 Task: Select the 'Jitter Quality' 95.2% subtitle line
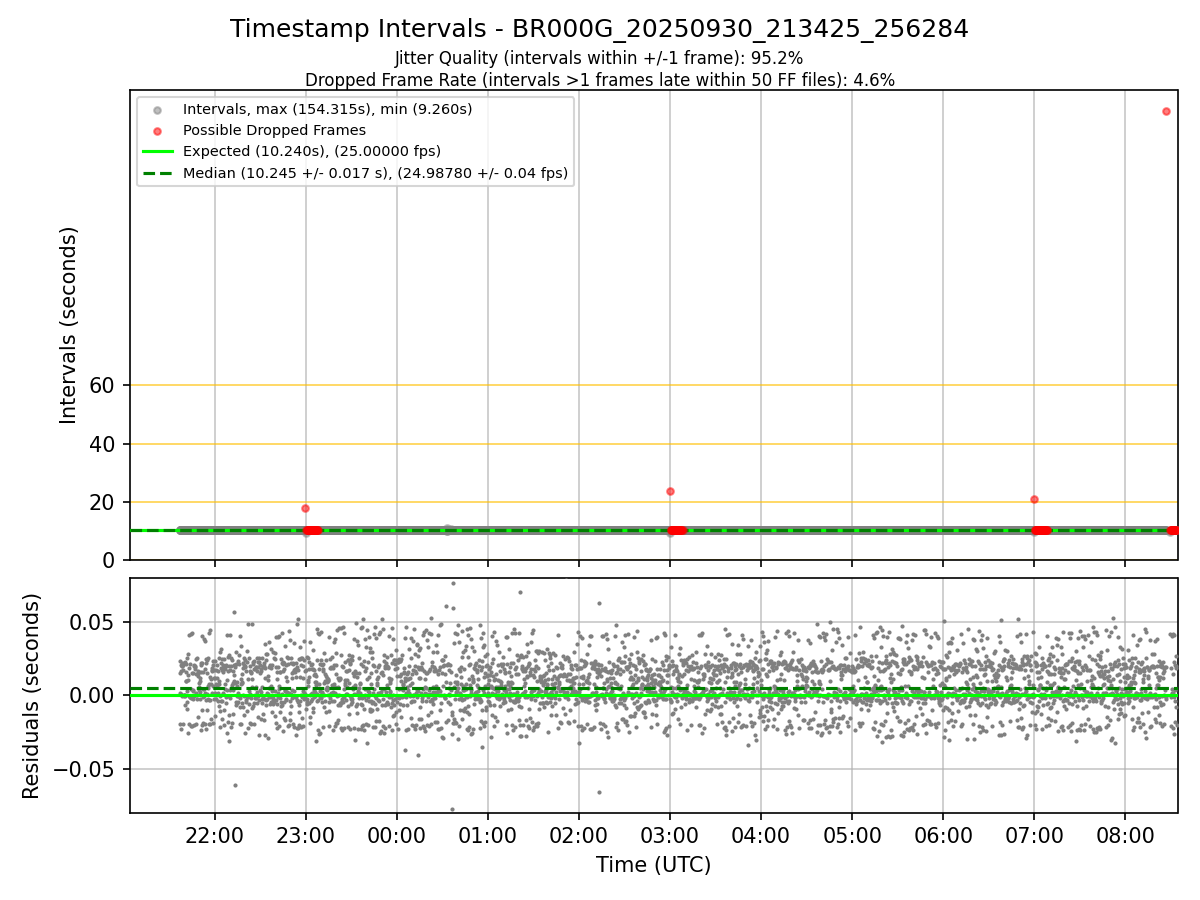599,59
